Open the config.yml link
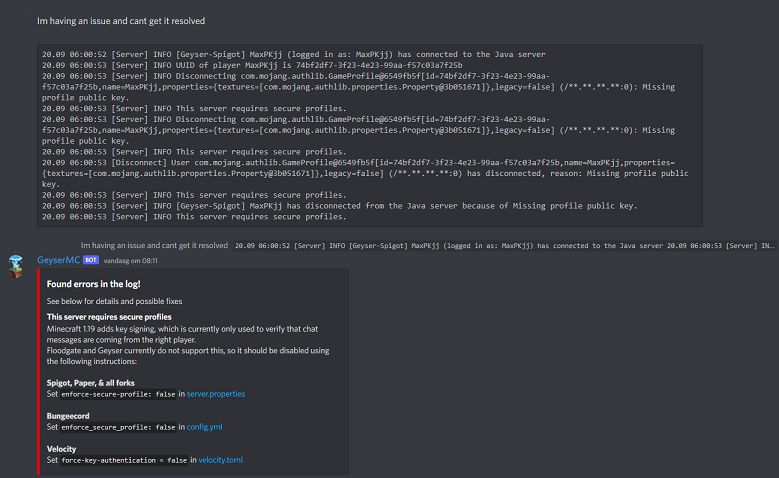The width and height of the screenshot is (779, 478). point(205,427)
